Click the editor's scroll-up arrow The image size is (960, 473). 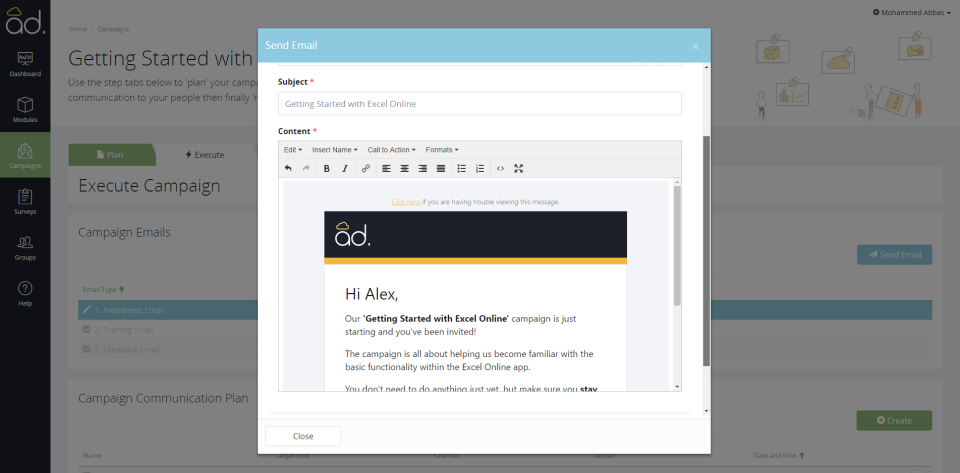coord(677,182)
